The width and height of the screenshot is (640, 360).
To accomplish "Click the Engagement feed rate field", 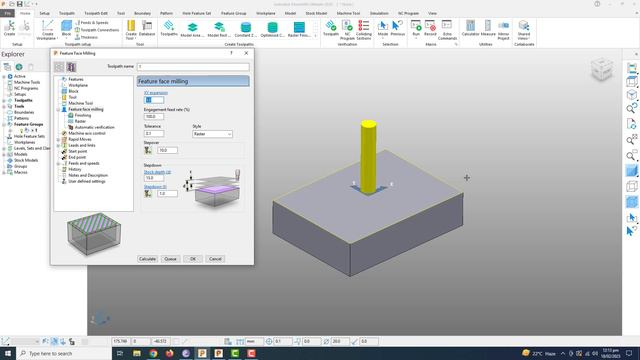I will pyautogui.click(x=154, y=116).
